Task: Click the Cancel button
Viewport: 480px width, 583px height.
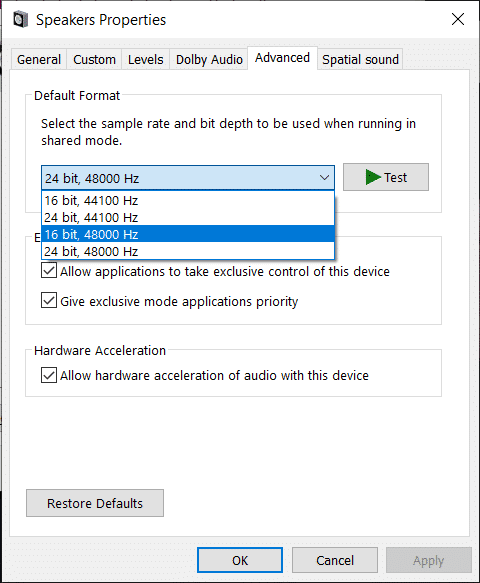Action: click(335, 560)
